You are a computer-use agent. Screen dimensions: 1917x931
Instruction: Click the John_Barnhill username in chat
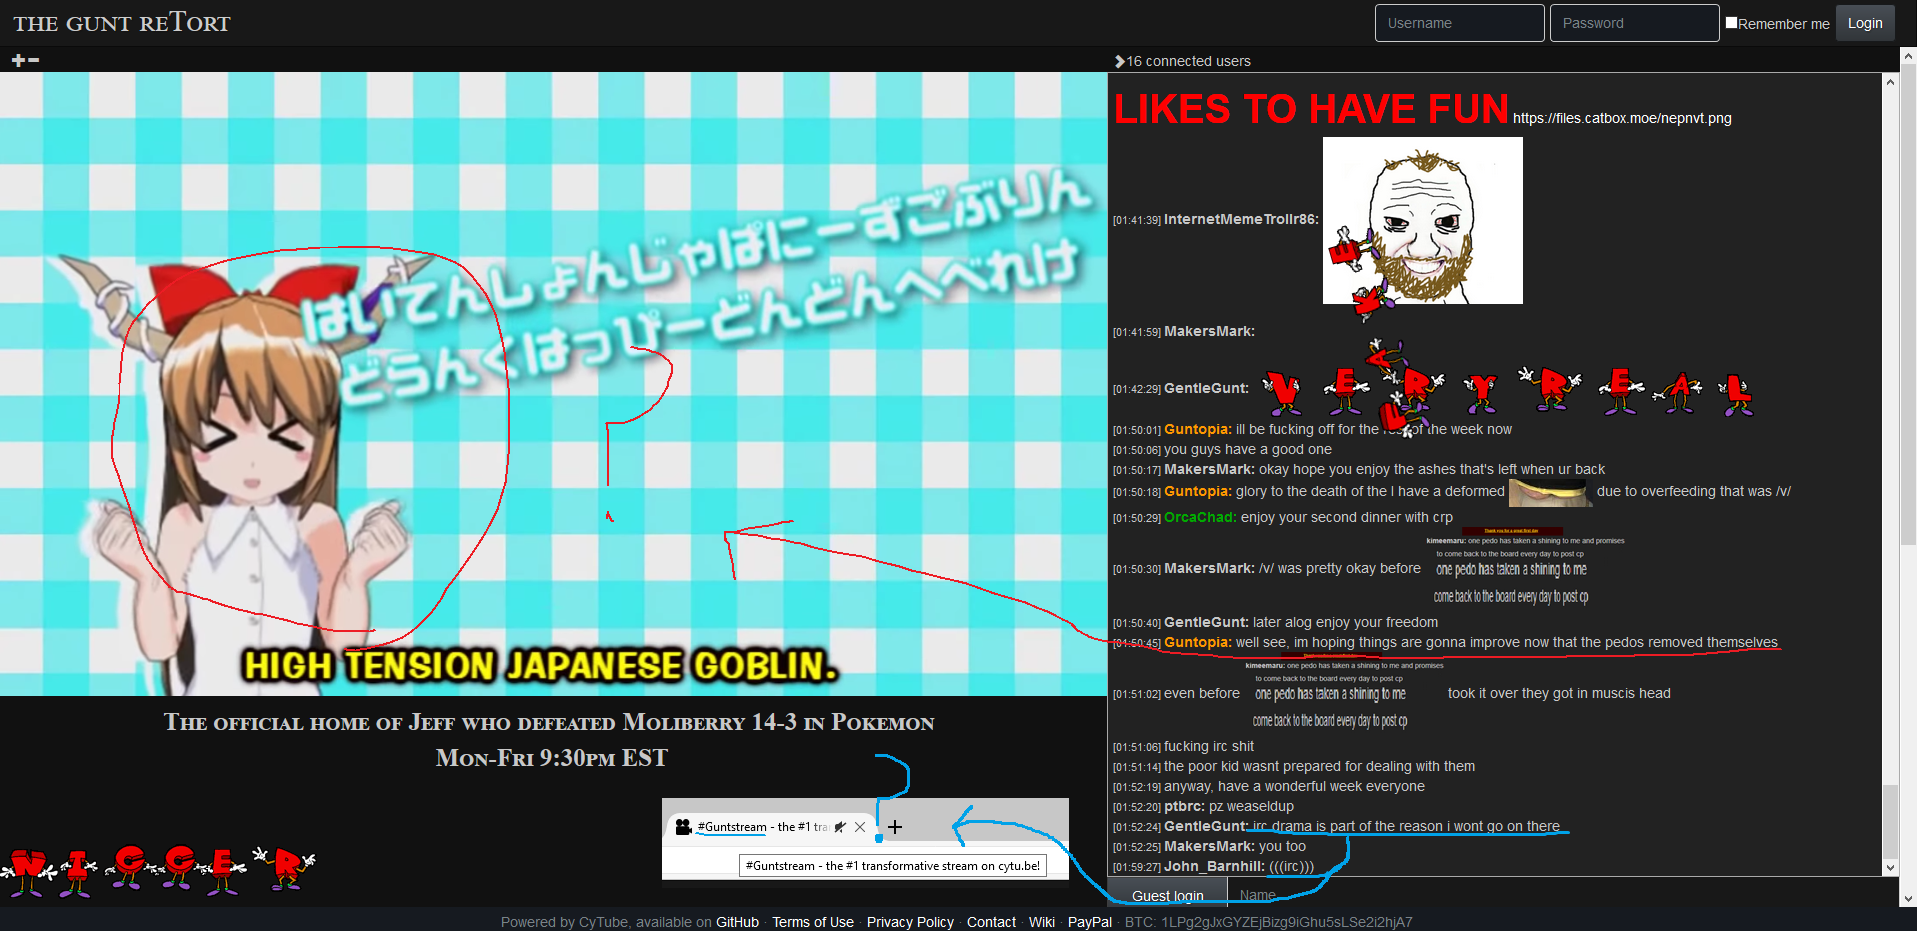[1214, 866]
